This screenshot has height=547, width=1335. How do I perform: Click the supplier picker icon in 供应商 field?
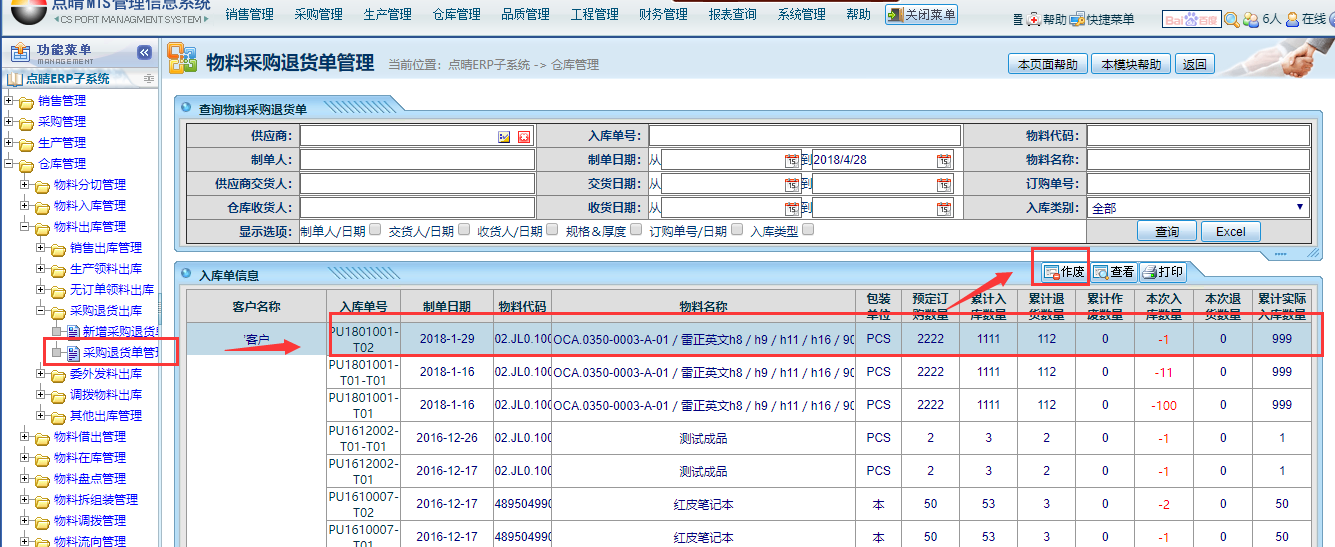pos(505,137)
